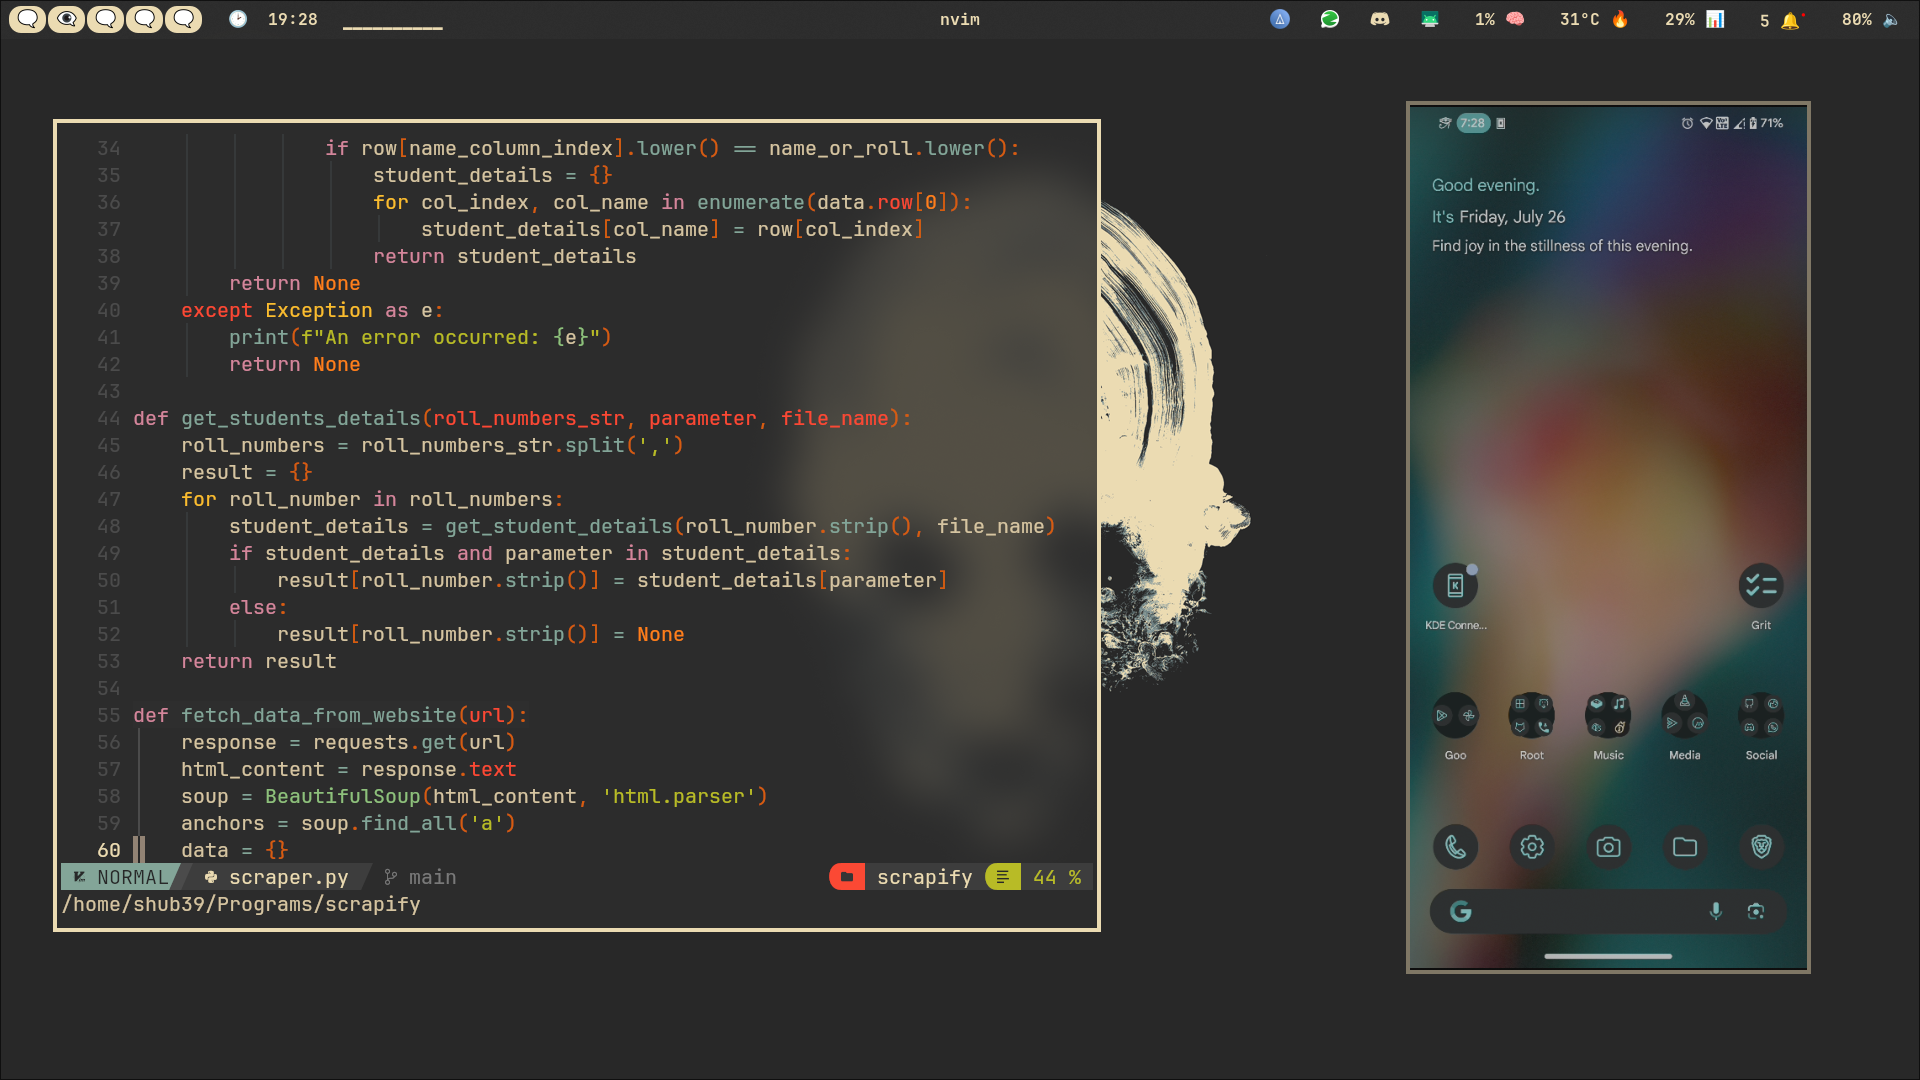Open phone Settings gear icon
Image resolution: width=1920 pixels, height=1080 pixels.
click(x=1532, y=847)
